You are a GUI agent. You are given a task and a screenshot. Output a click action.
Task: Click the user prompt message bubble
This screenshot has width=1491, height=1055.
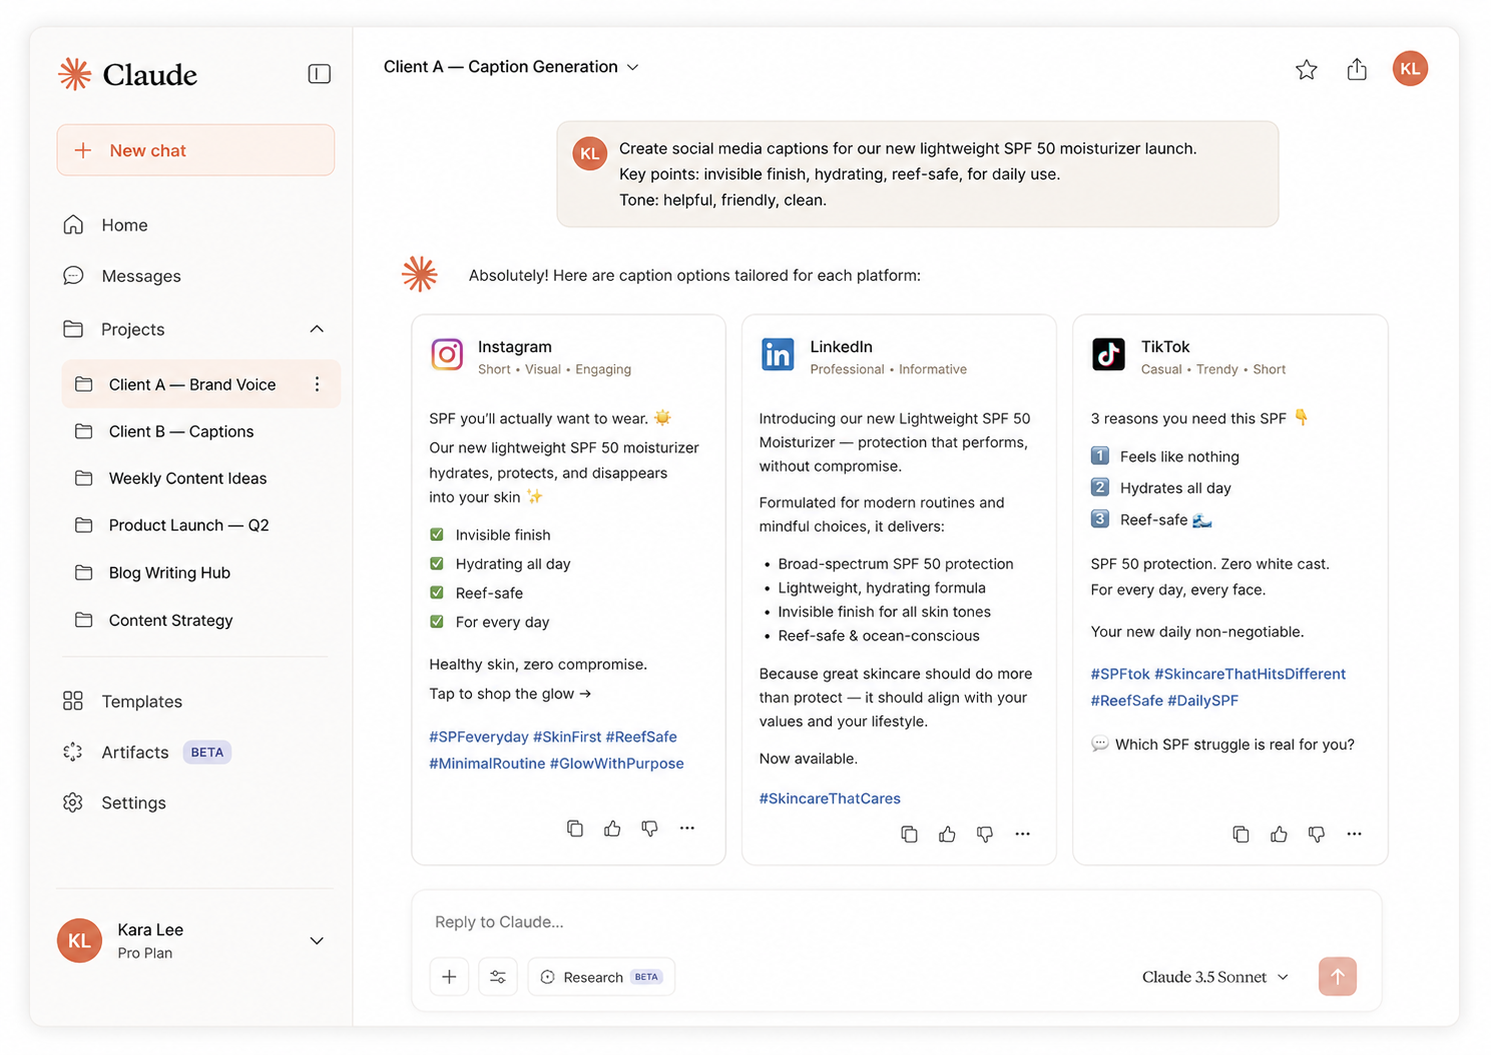[x=917, y=174]
